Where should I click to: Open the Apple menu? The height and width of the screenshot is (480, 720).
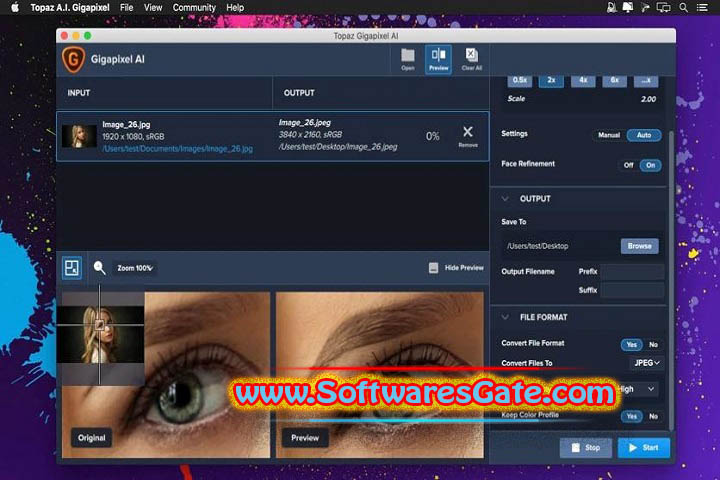click(x=14, y=7)
